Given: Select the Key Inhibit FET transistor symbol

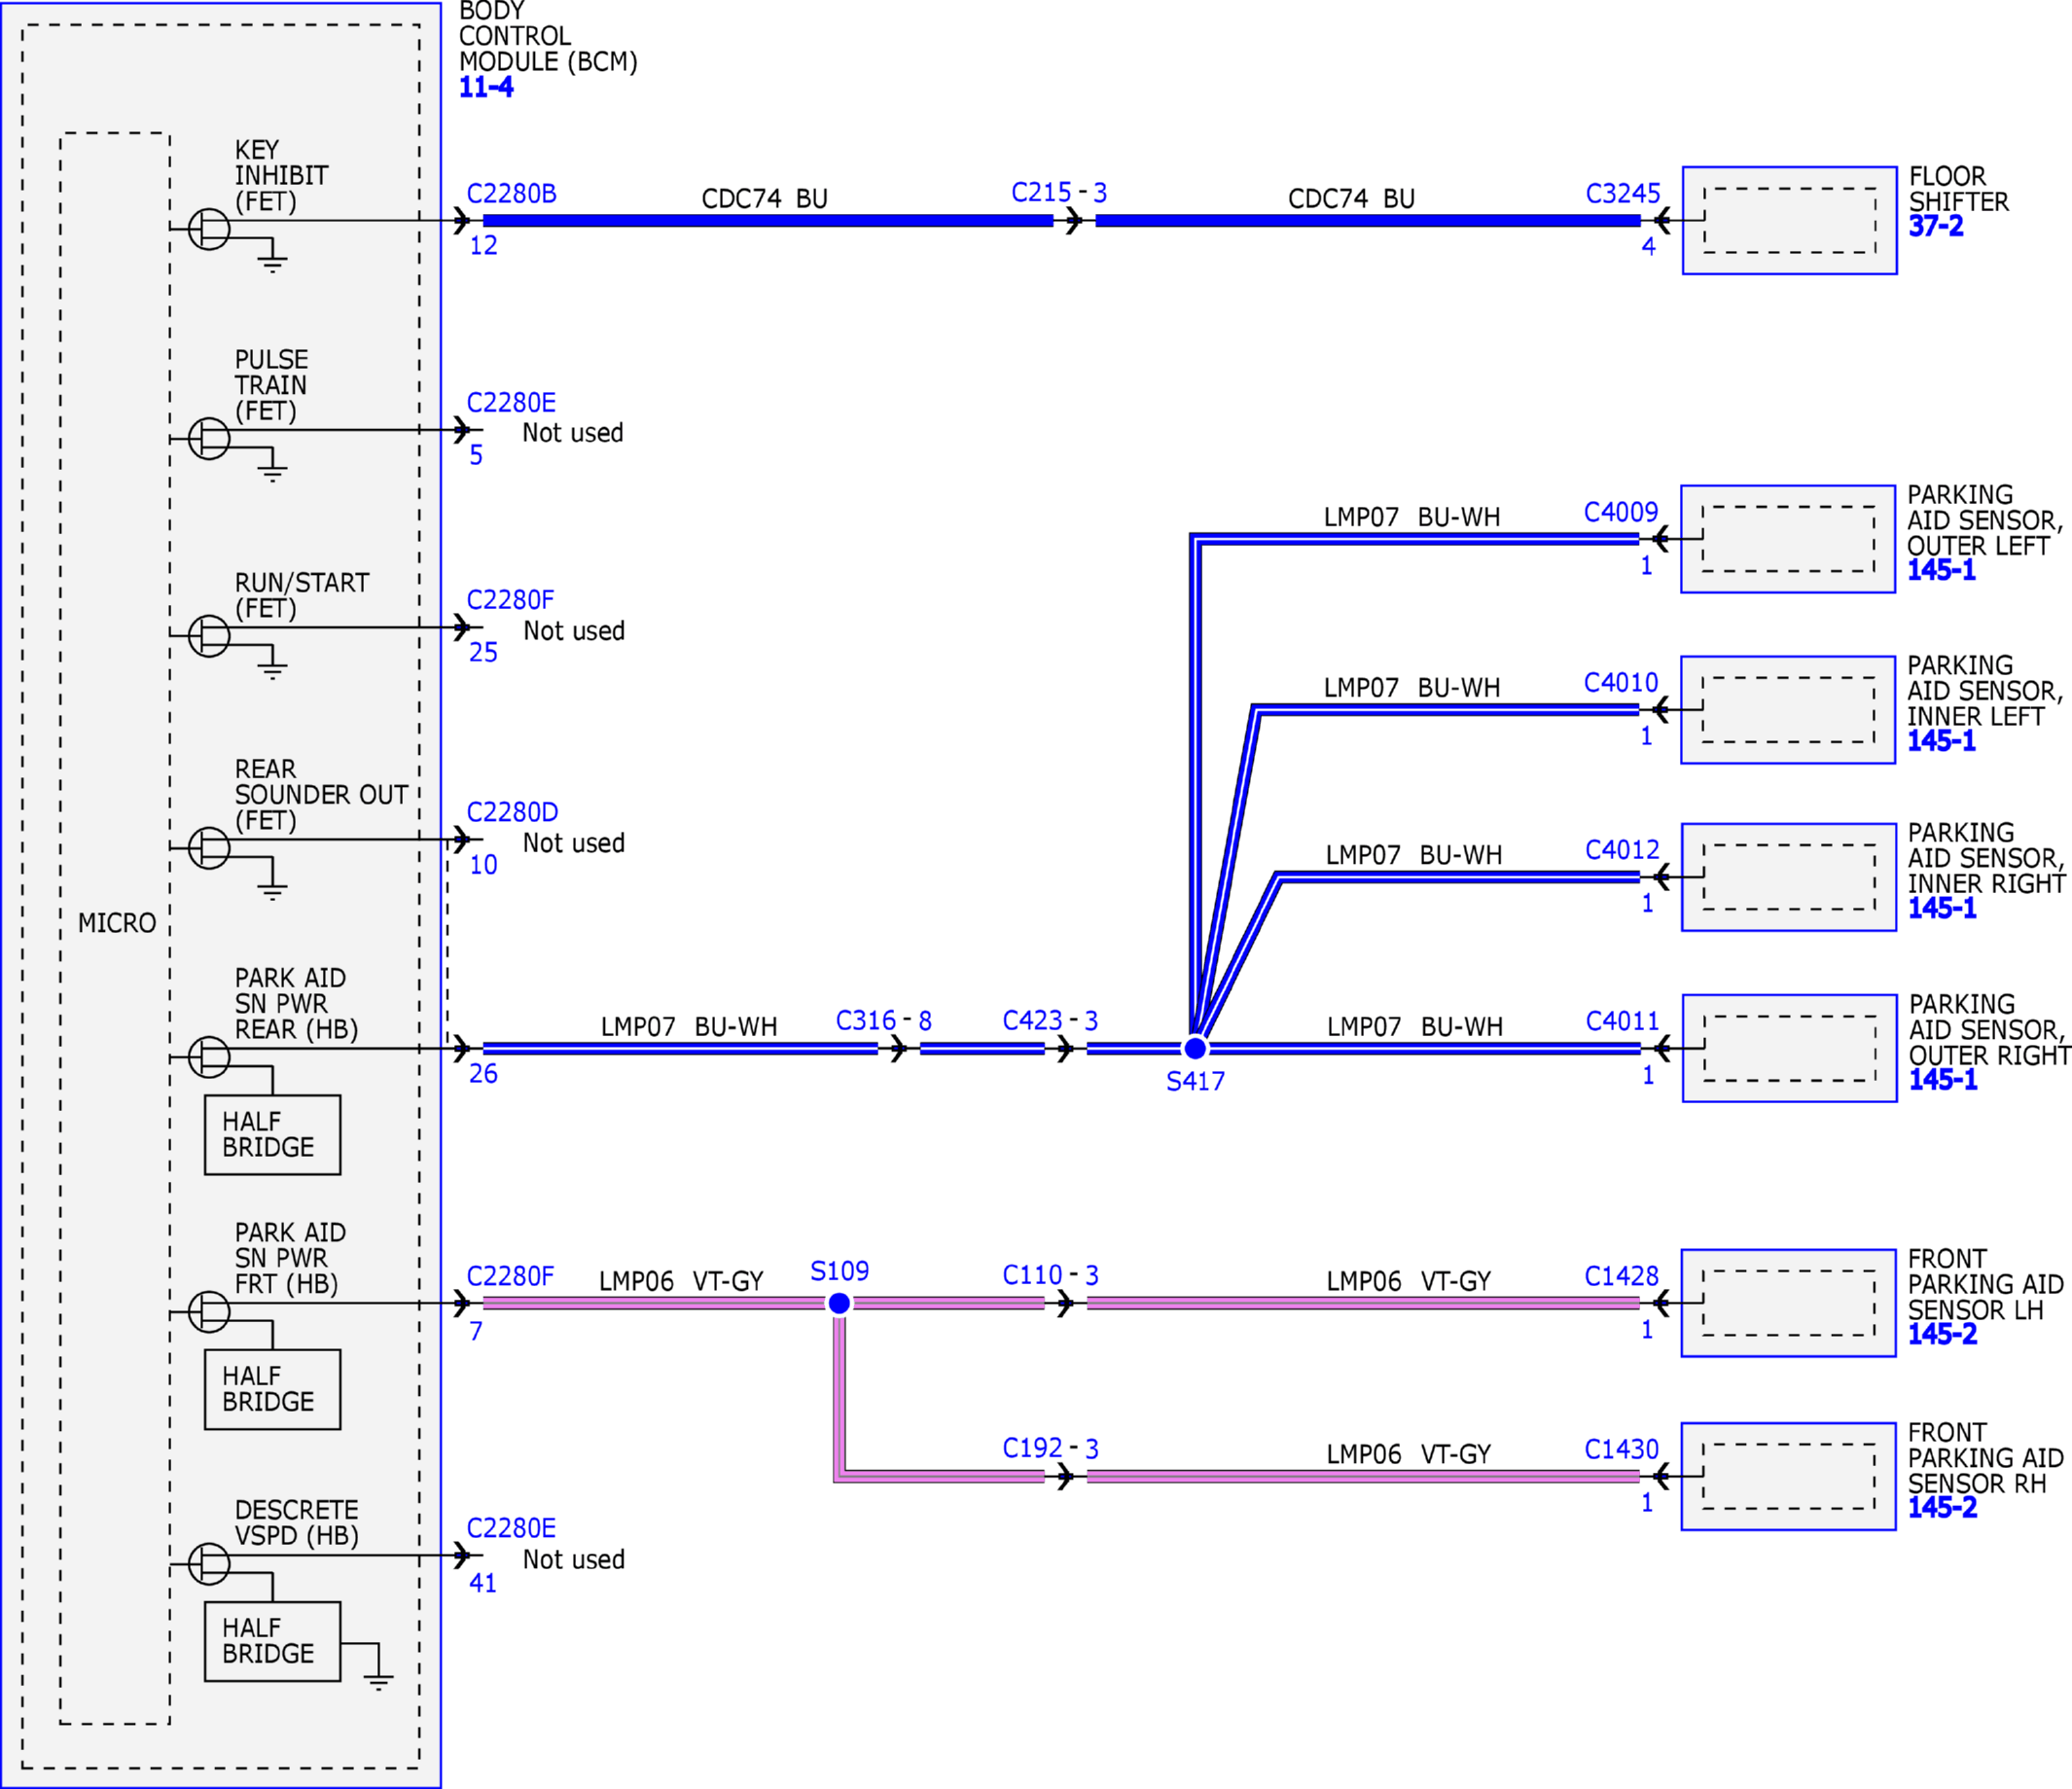Looking at the screenshot, I should coord(209,229).
